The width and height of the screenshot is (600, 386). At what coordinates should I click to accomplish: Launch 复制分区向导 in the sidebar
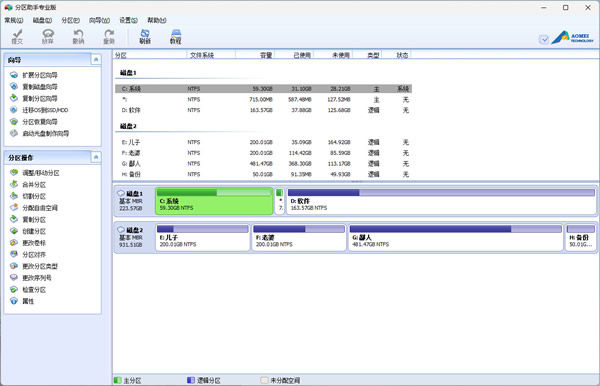(34, 98)
